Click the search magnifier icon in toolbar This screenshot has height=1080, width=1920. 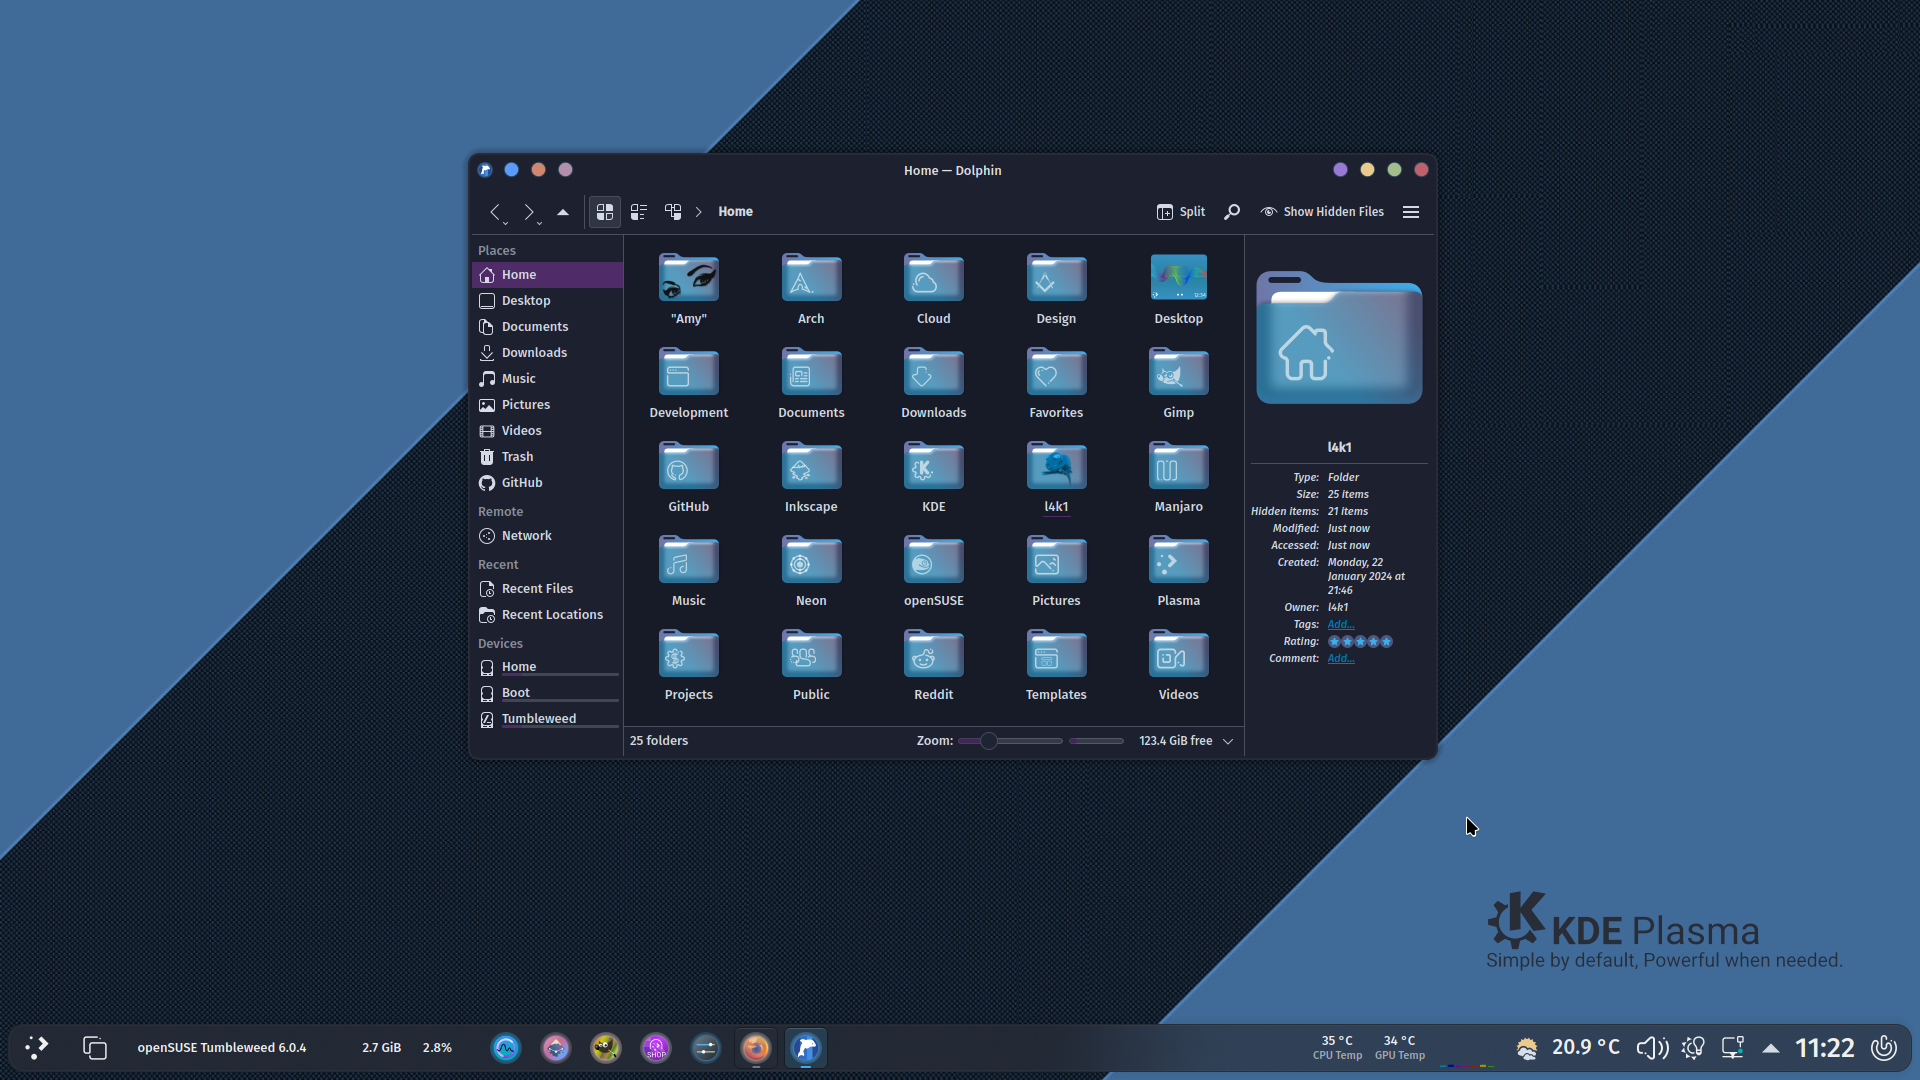click(x=1232, y=212)
